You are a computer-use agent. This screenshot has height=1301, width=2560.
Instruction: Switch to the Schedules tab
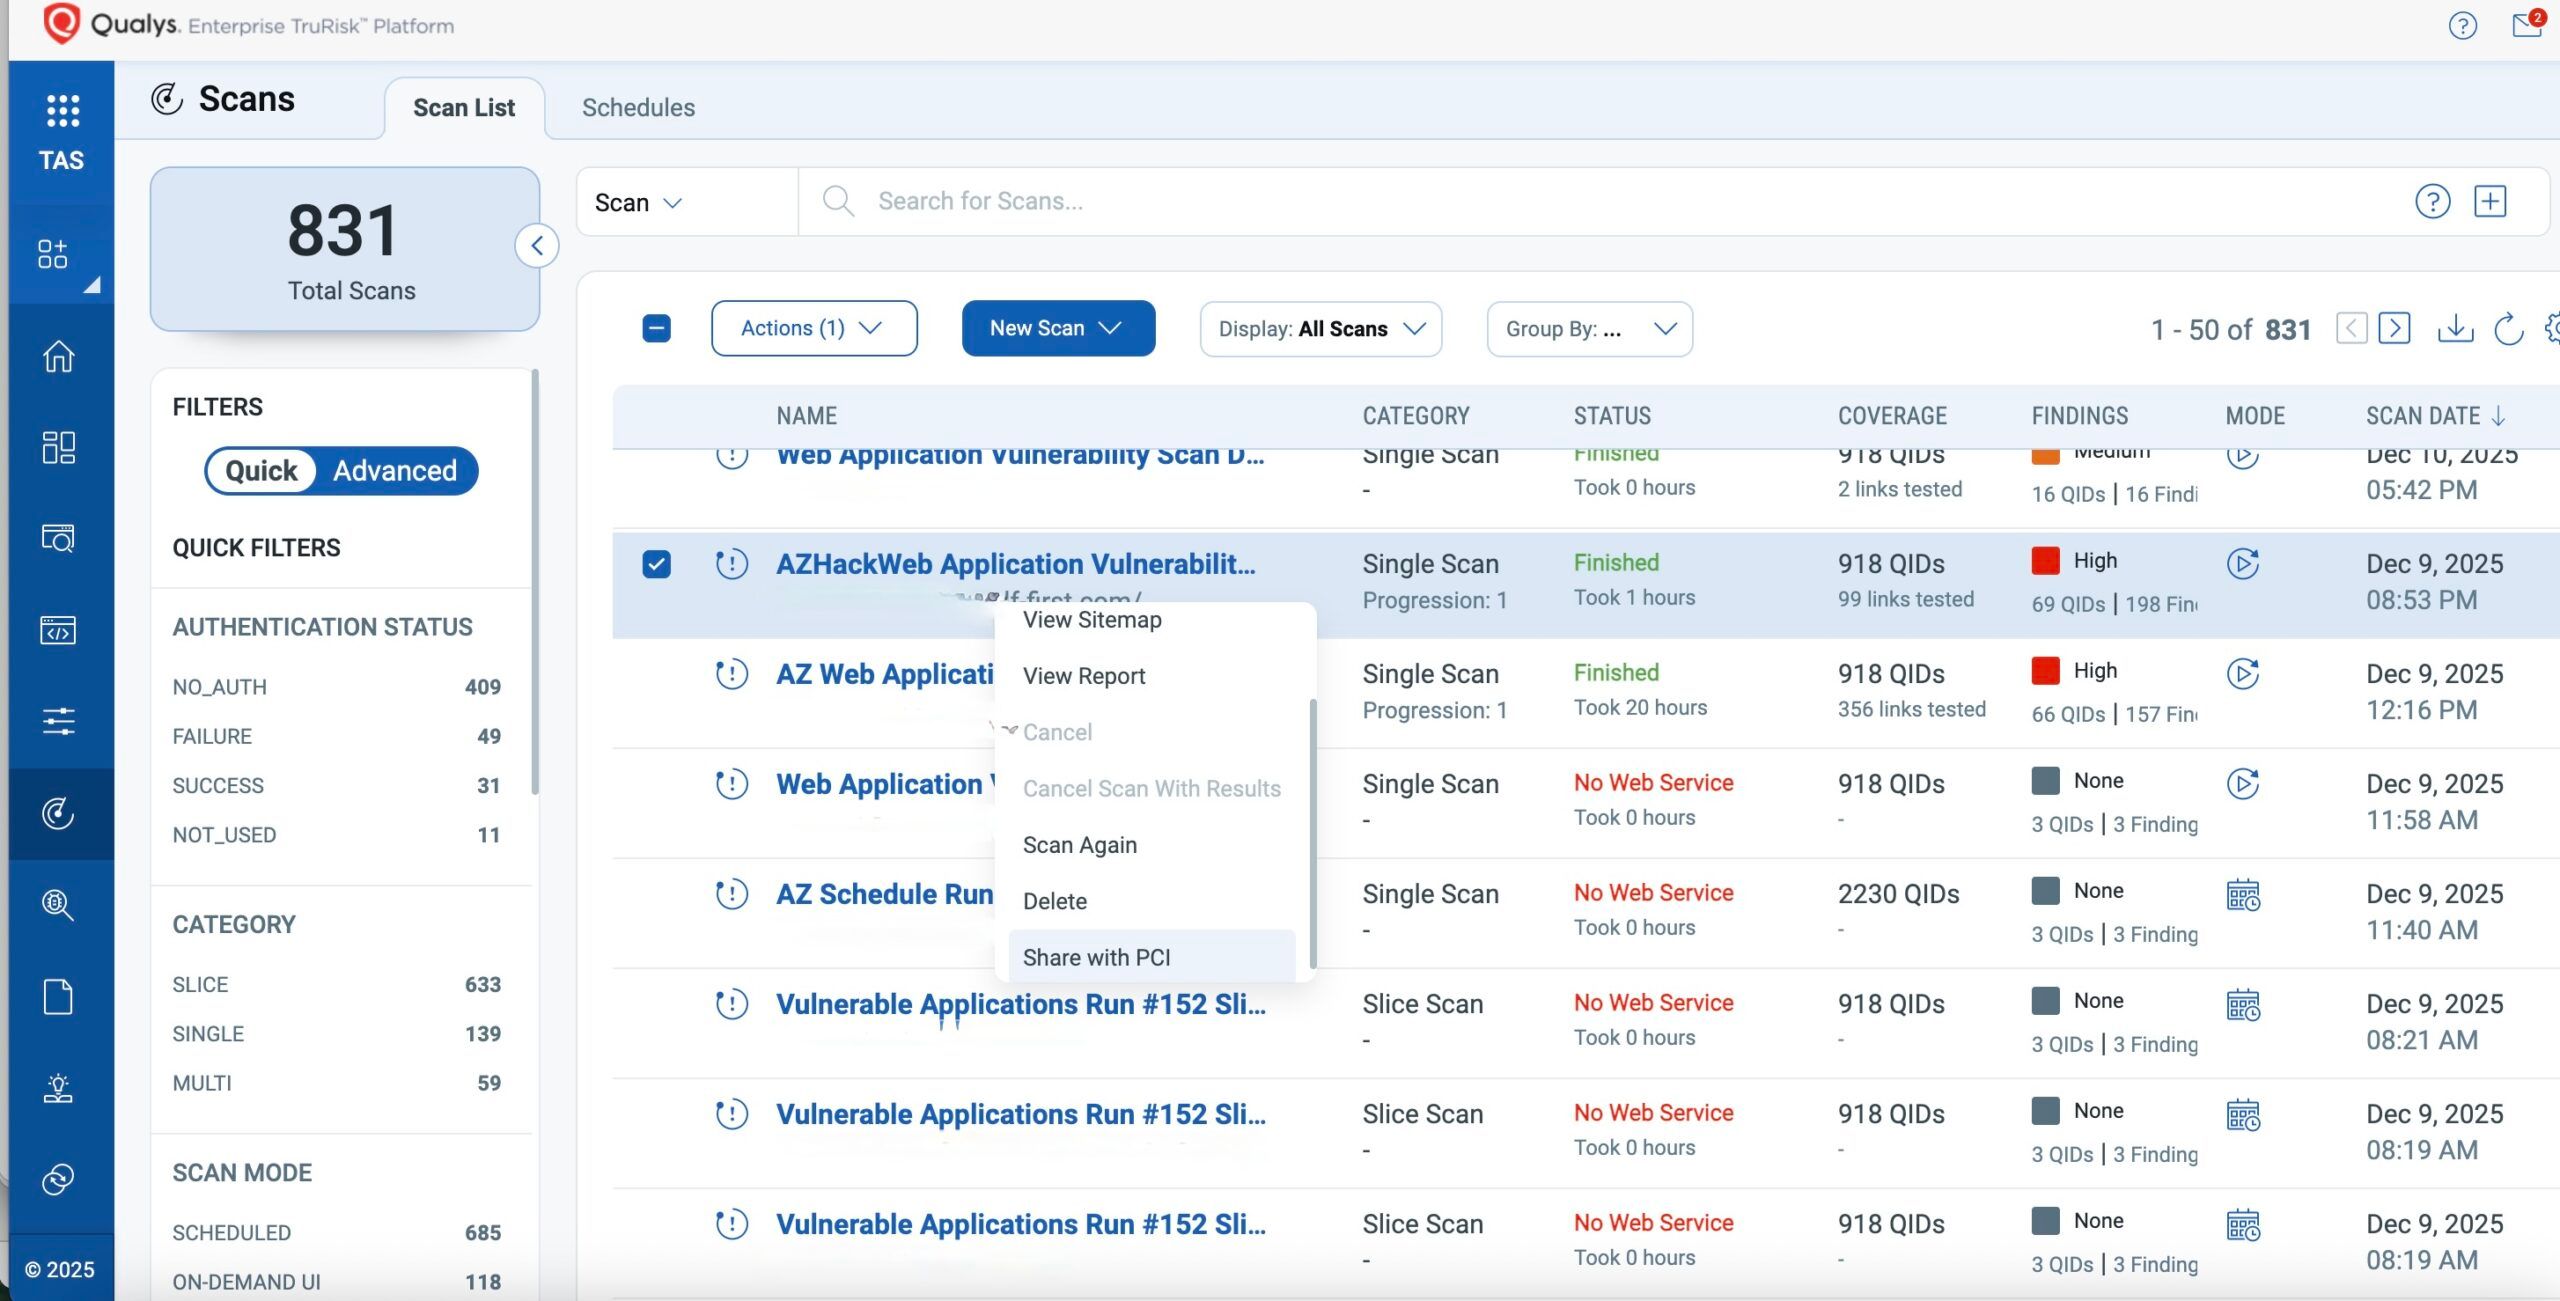click(x=638, y=108)
